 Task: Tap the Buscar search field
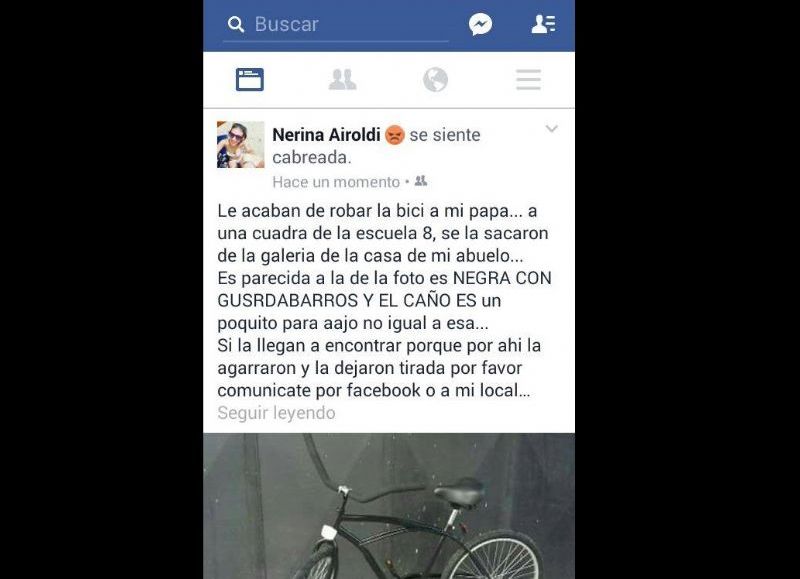click(336, 24)
